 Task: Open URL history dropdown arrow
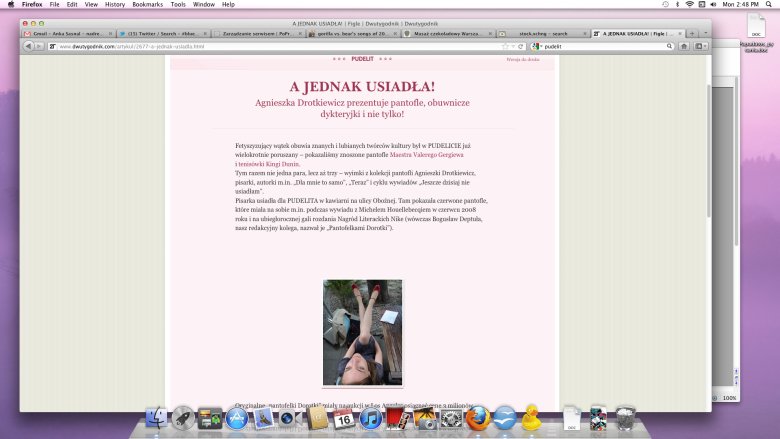[x=513, y=46]
